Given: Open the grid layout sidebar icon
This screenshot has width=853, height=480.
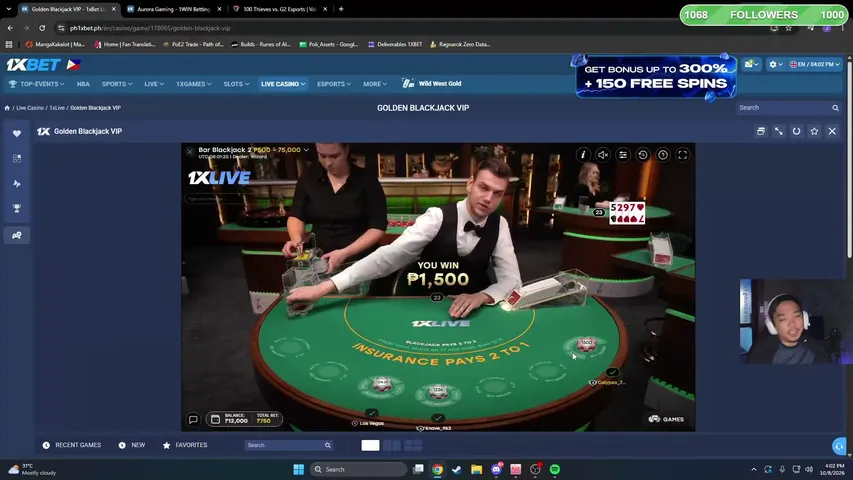Looking at the screenshot, I should coord(17,158).
